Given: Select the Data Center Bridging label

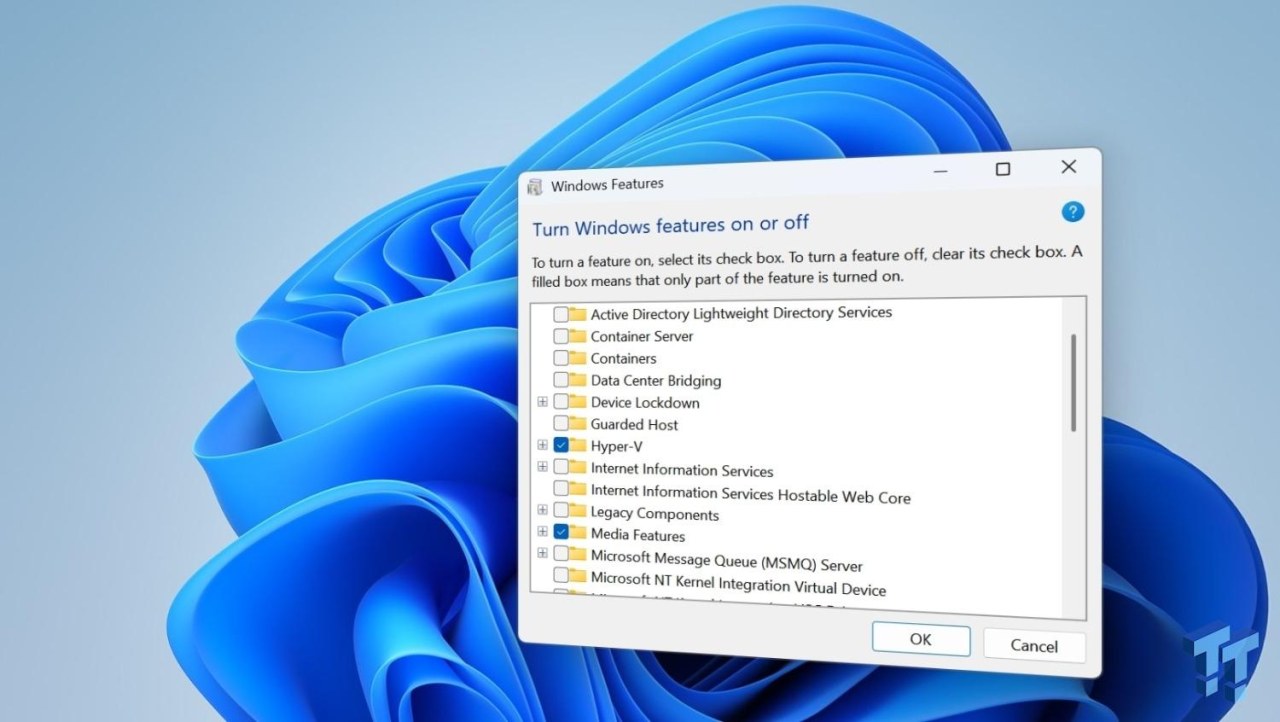Looking at the screenshot, I should [x=656, y=380].
